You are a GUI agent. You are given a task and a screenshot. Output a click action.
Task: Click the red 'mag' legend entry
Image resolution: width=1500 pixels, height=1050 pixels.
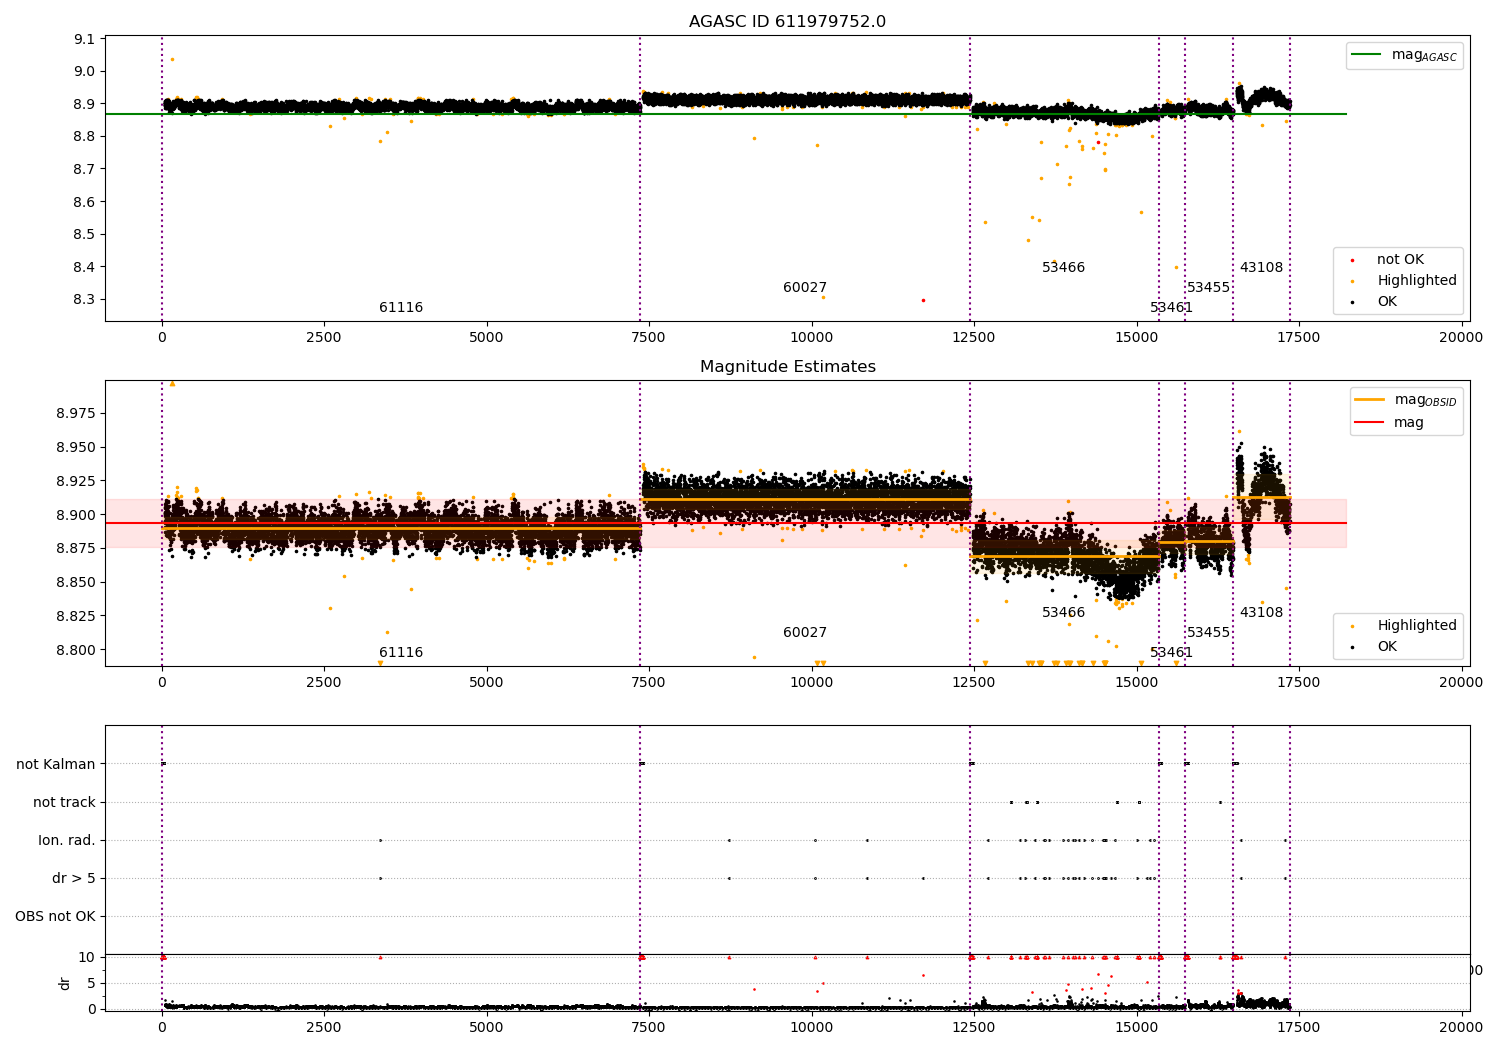(1389, 423)
